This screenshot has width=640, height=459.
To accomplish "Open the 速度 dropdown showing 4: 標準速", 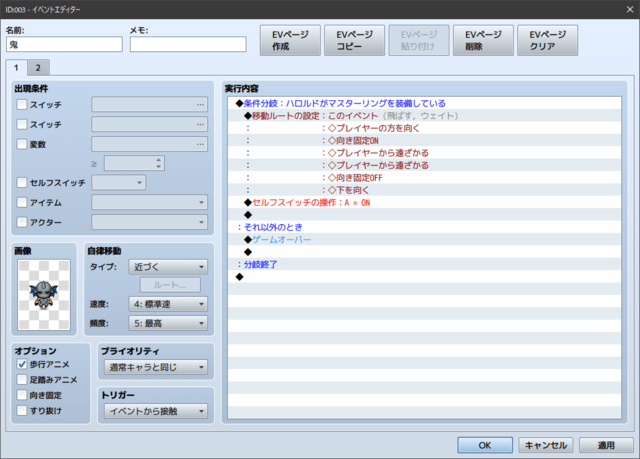I will click(168, 304).
